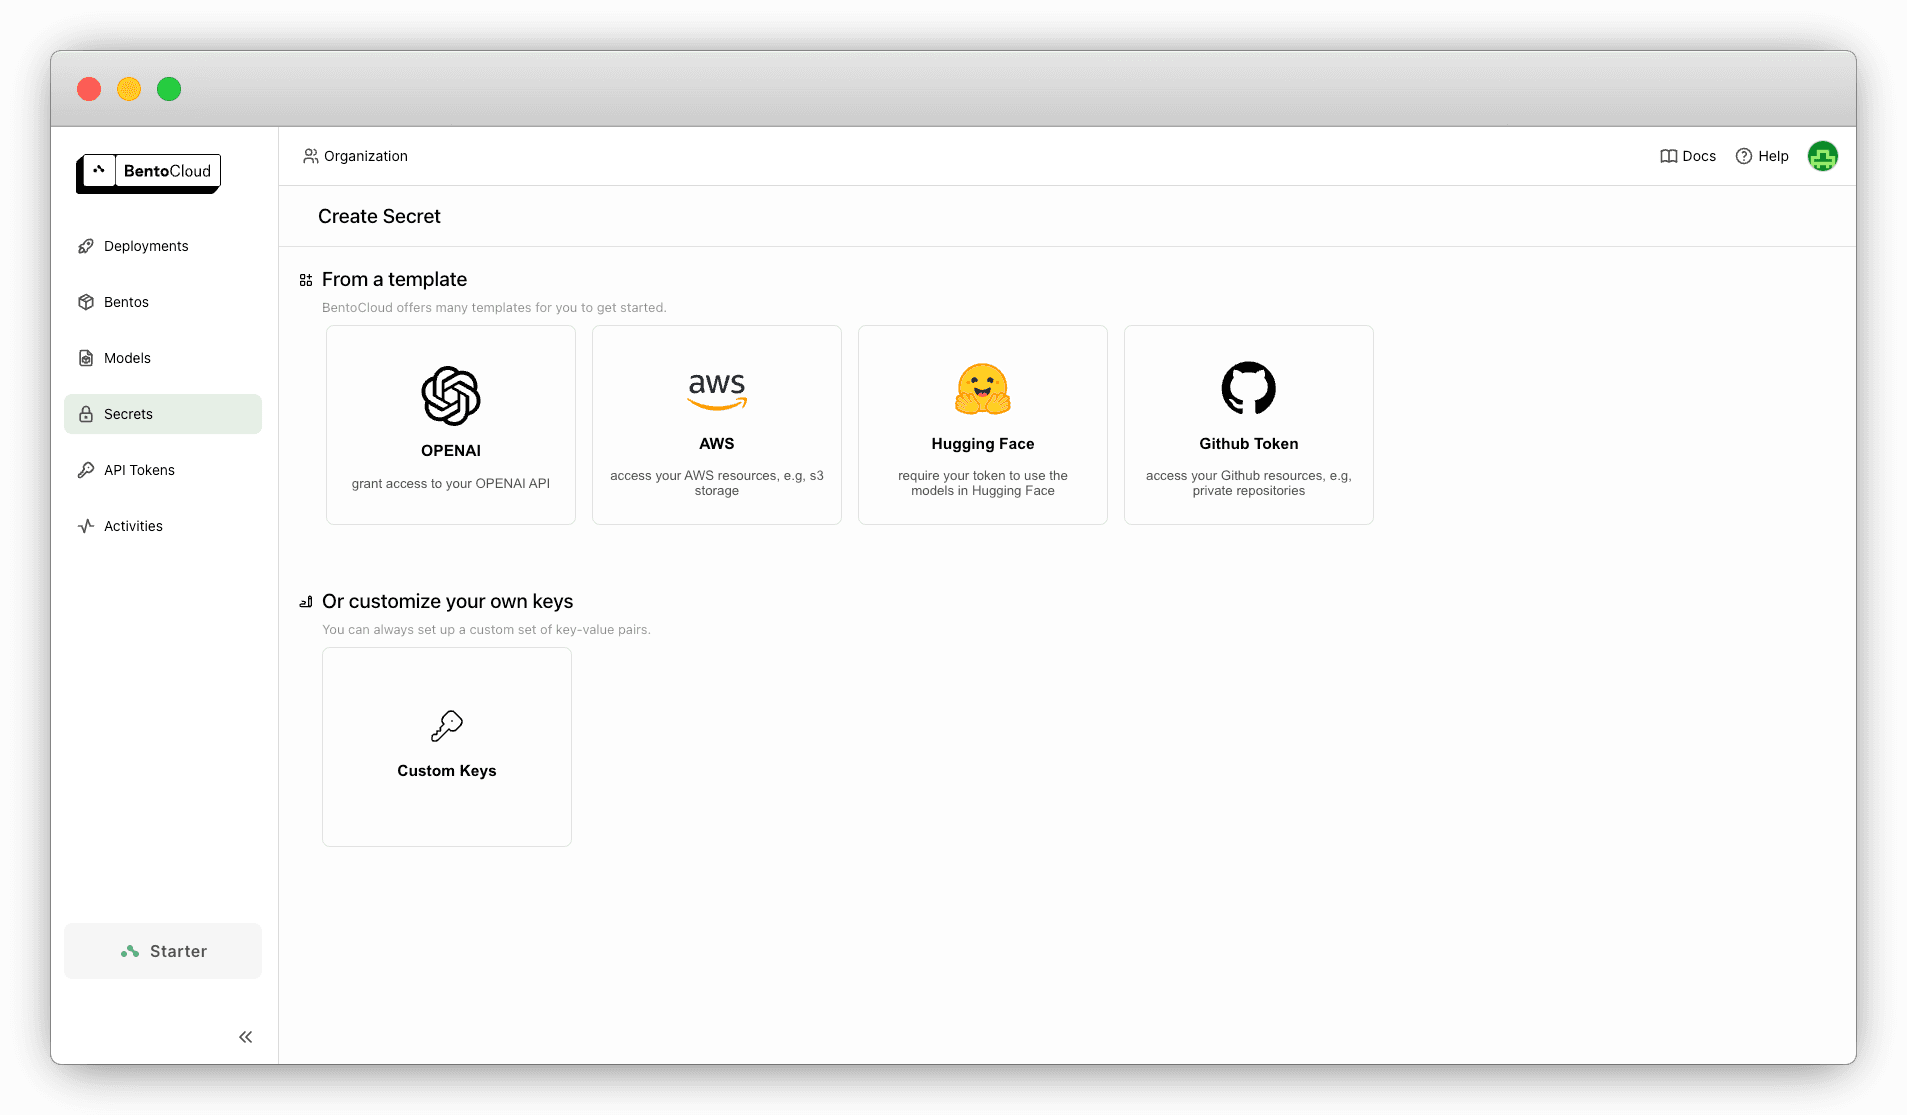1907x1115 pixels.
Task: Click 'From a template' heading text
Action: 394,279
